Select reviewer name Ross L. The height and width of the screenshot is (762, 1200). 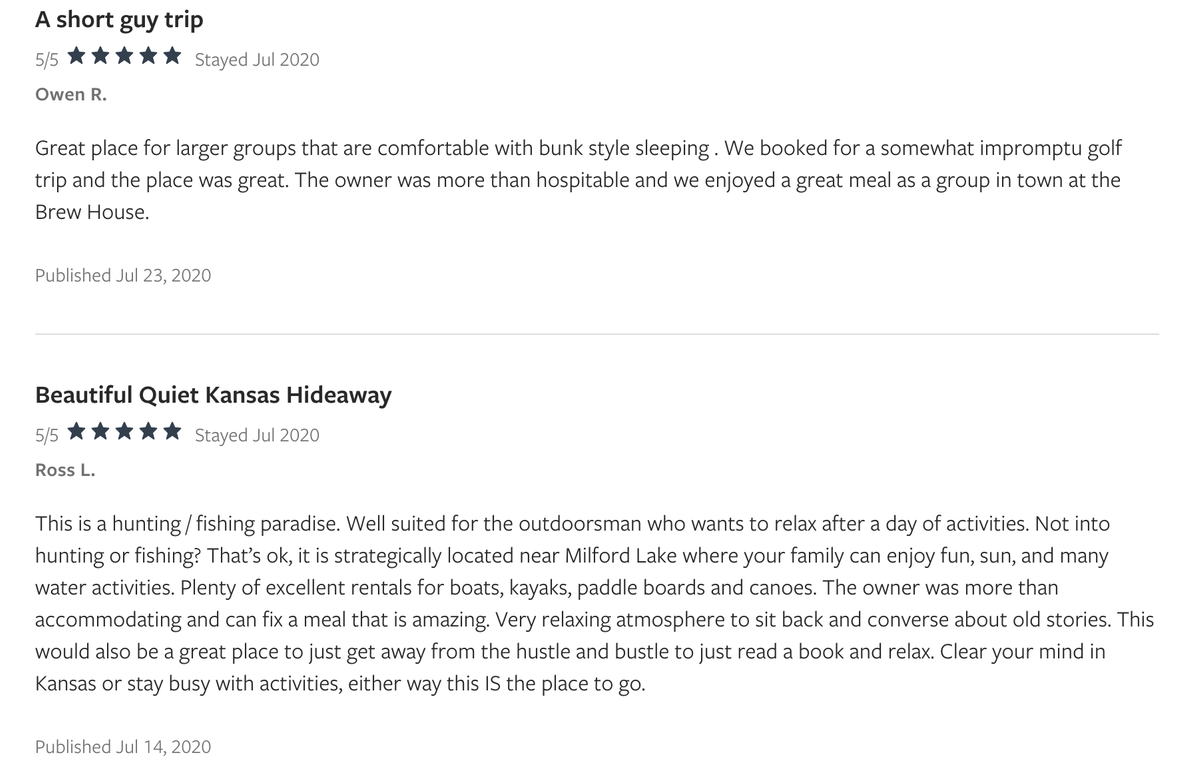[x=65, y=470]
